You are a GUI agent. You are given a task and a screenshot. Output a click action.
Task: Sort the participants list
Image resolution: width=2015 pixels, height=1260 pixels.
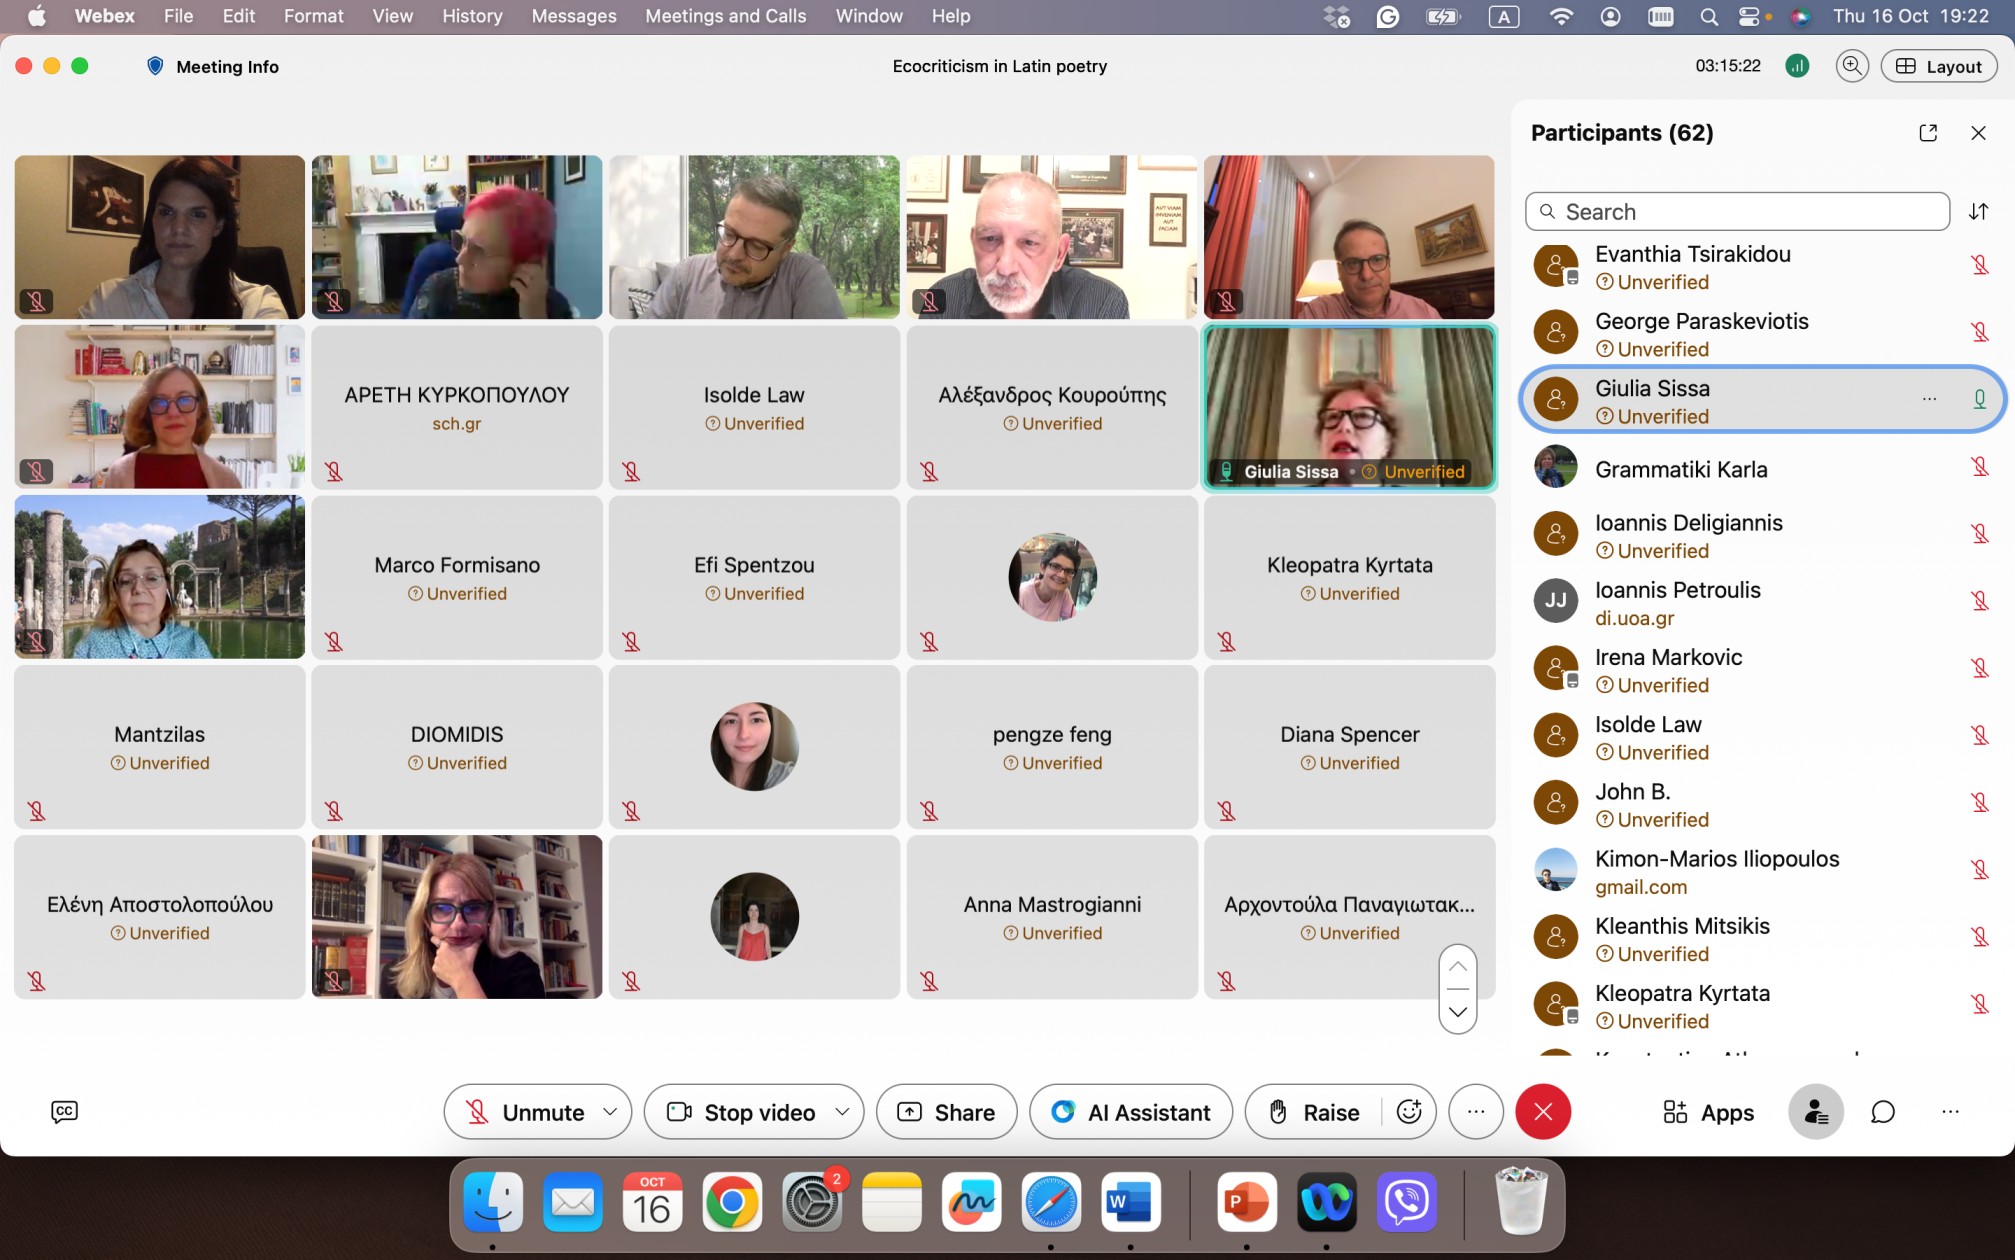coord(1978,211)
